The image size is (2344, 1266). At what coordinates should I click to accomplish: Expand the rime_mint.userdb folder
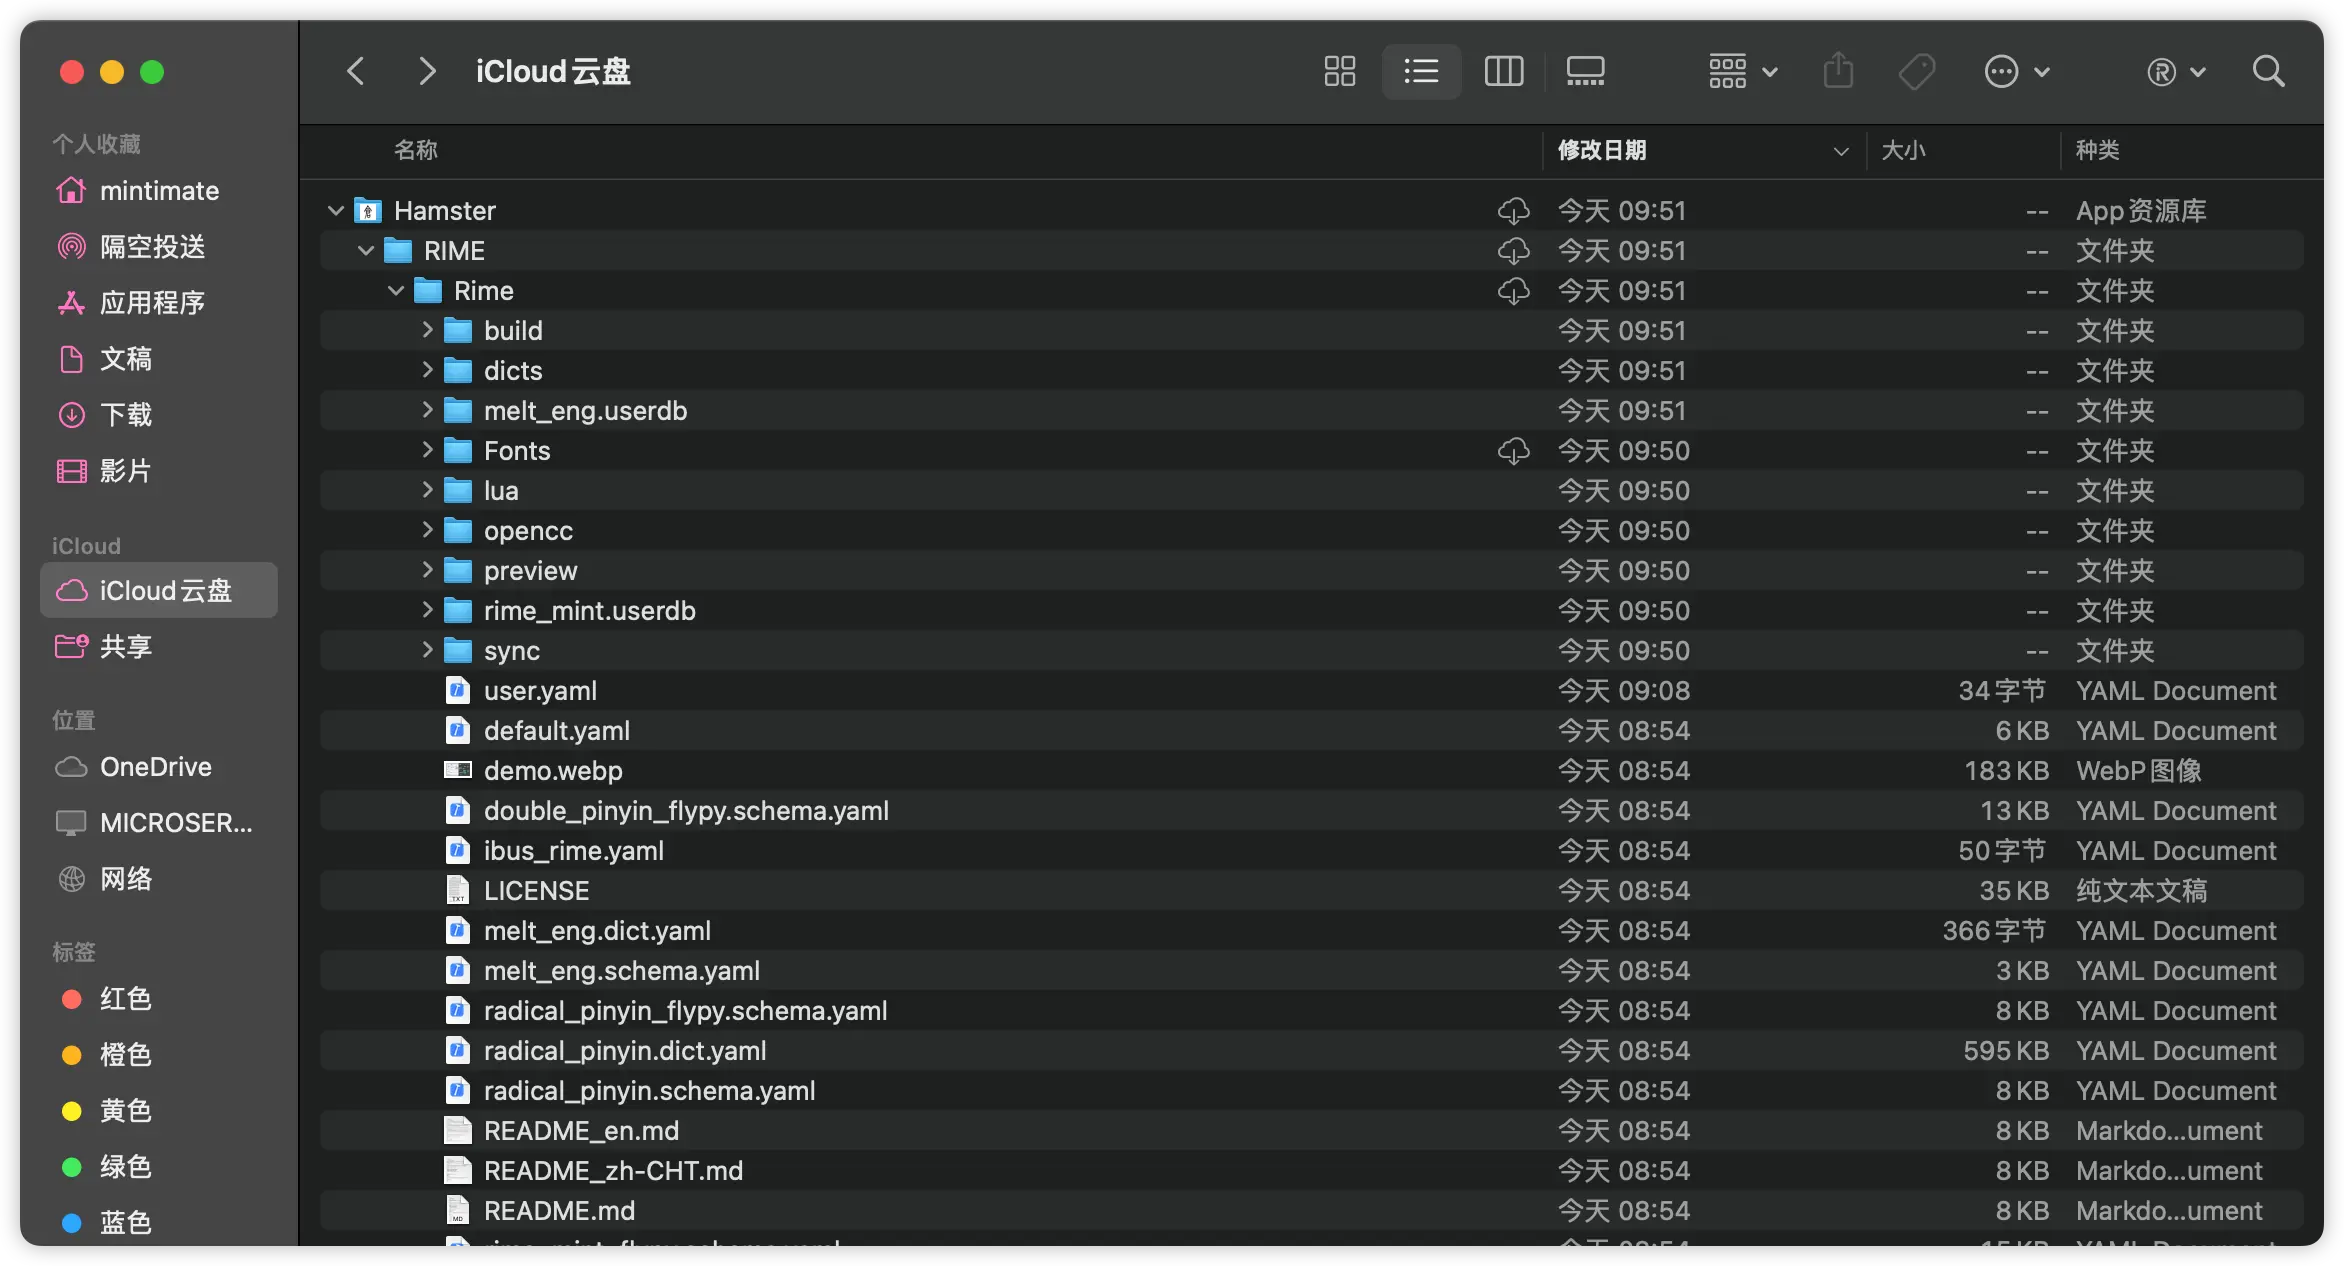[x=427, y=609]
